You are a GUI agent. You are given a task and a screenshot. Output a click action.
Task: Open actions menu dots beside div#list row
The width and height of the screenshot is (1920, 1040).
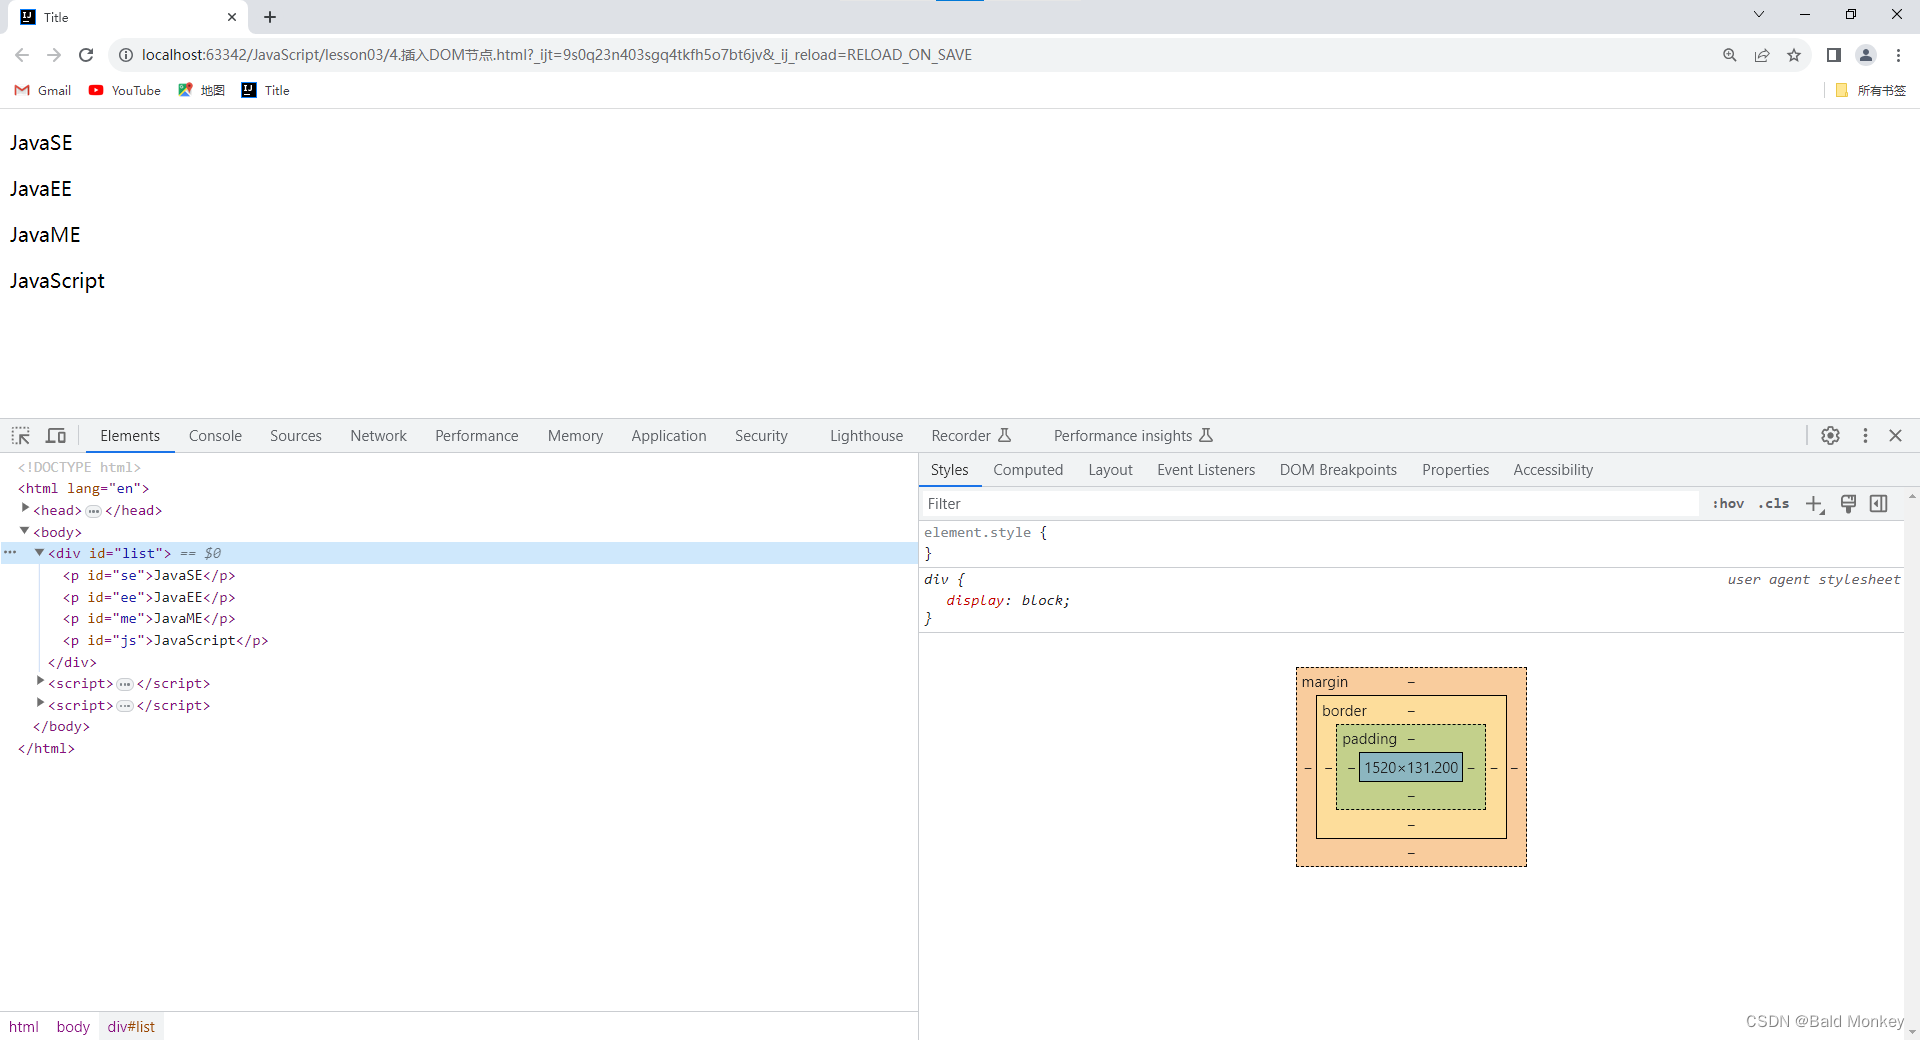[10, 552]
